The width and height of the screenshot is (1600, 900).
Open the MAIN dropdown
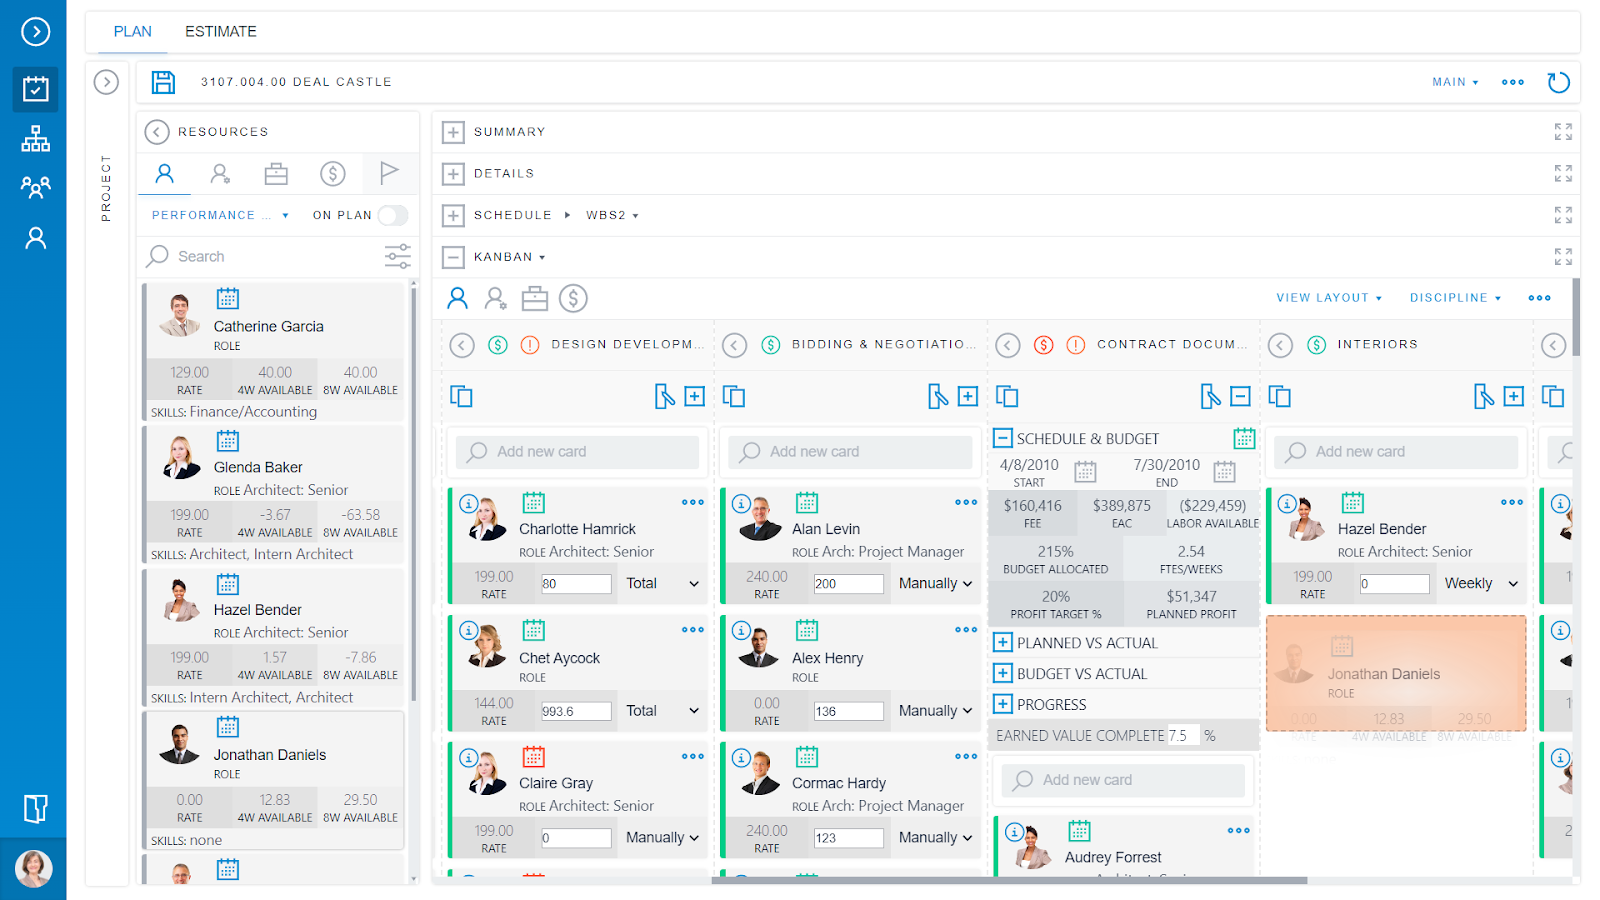point(1455,82)
